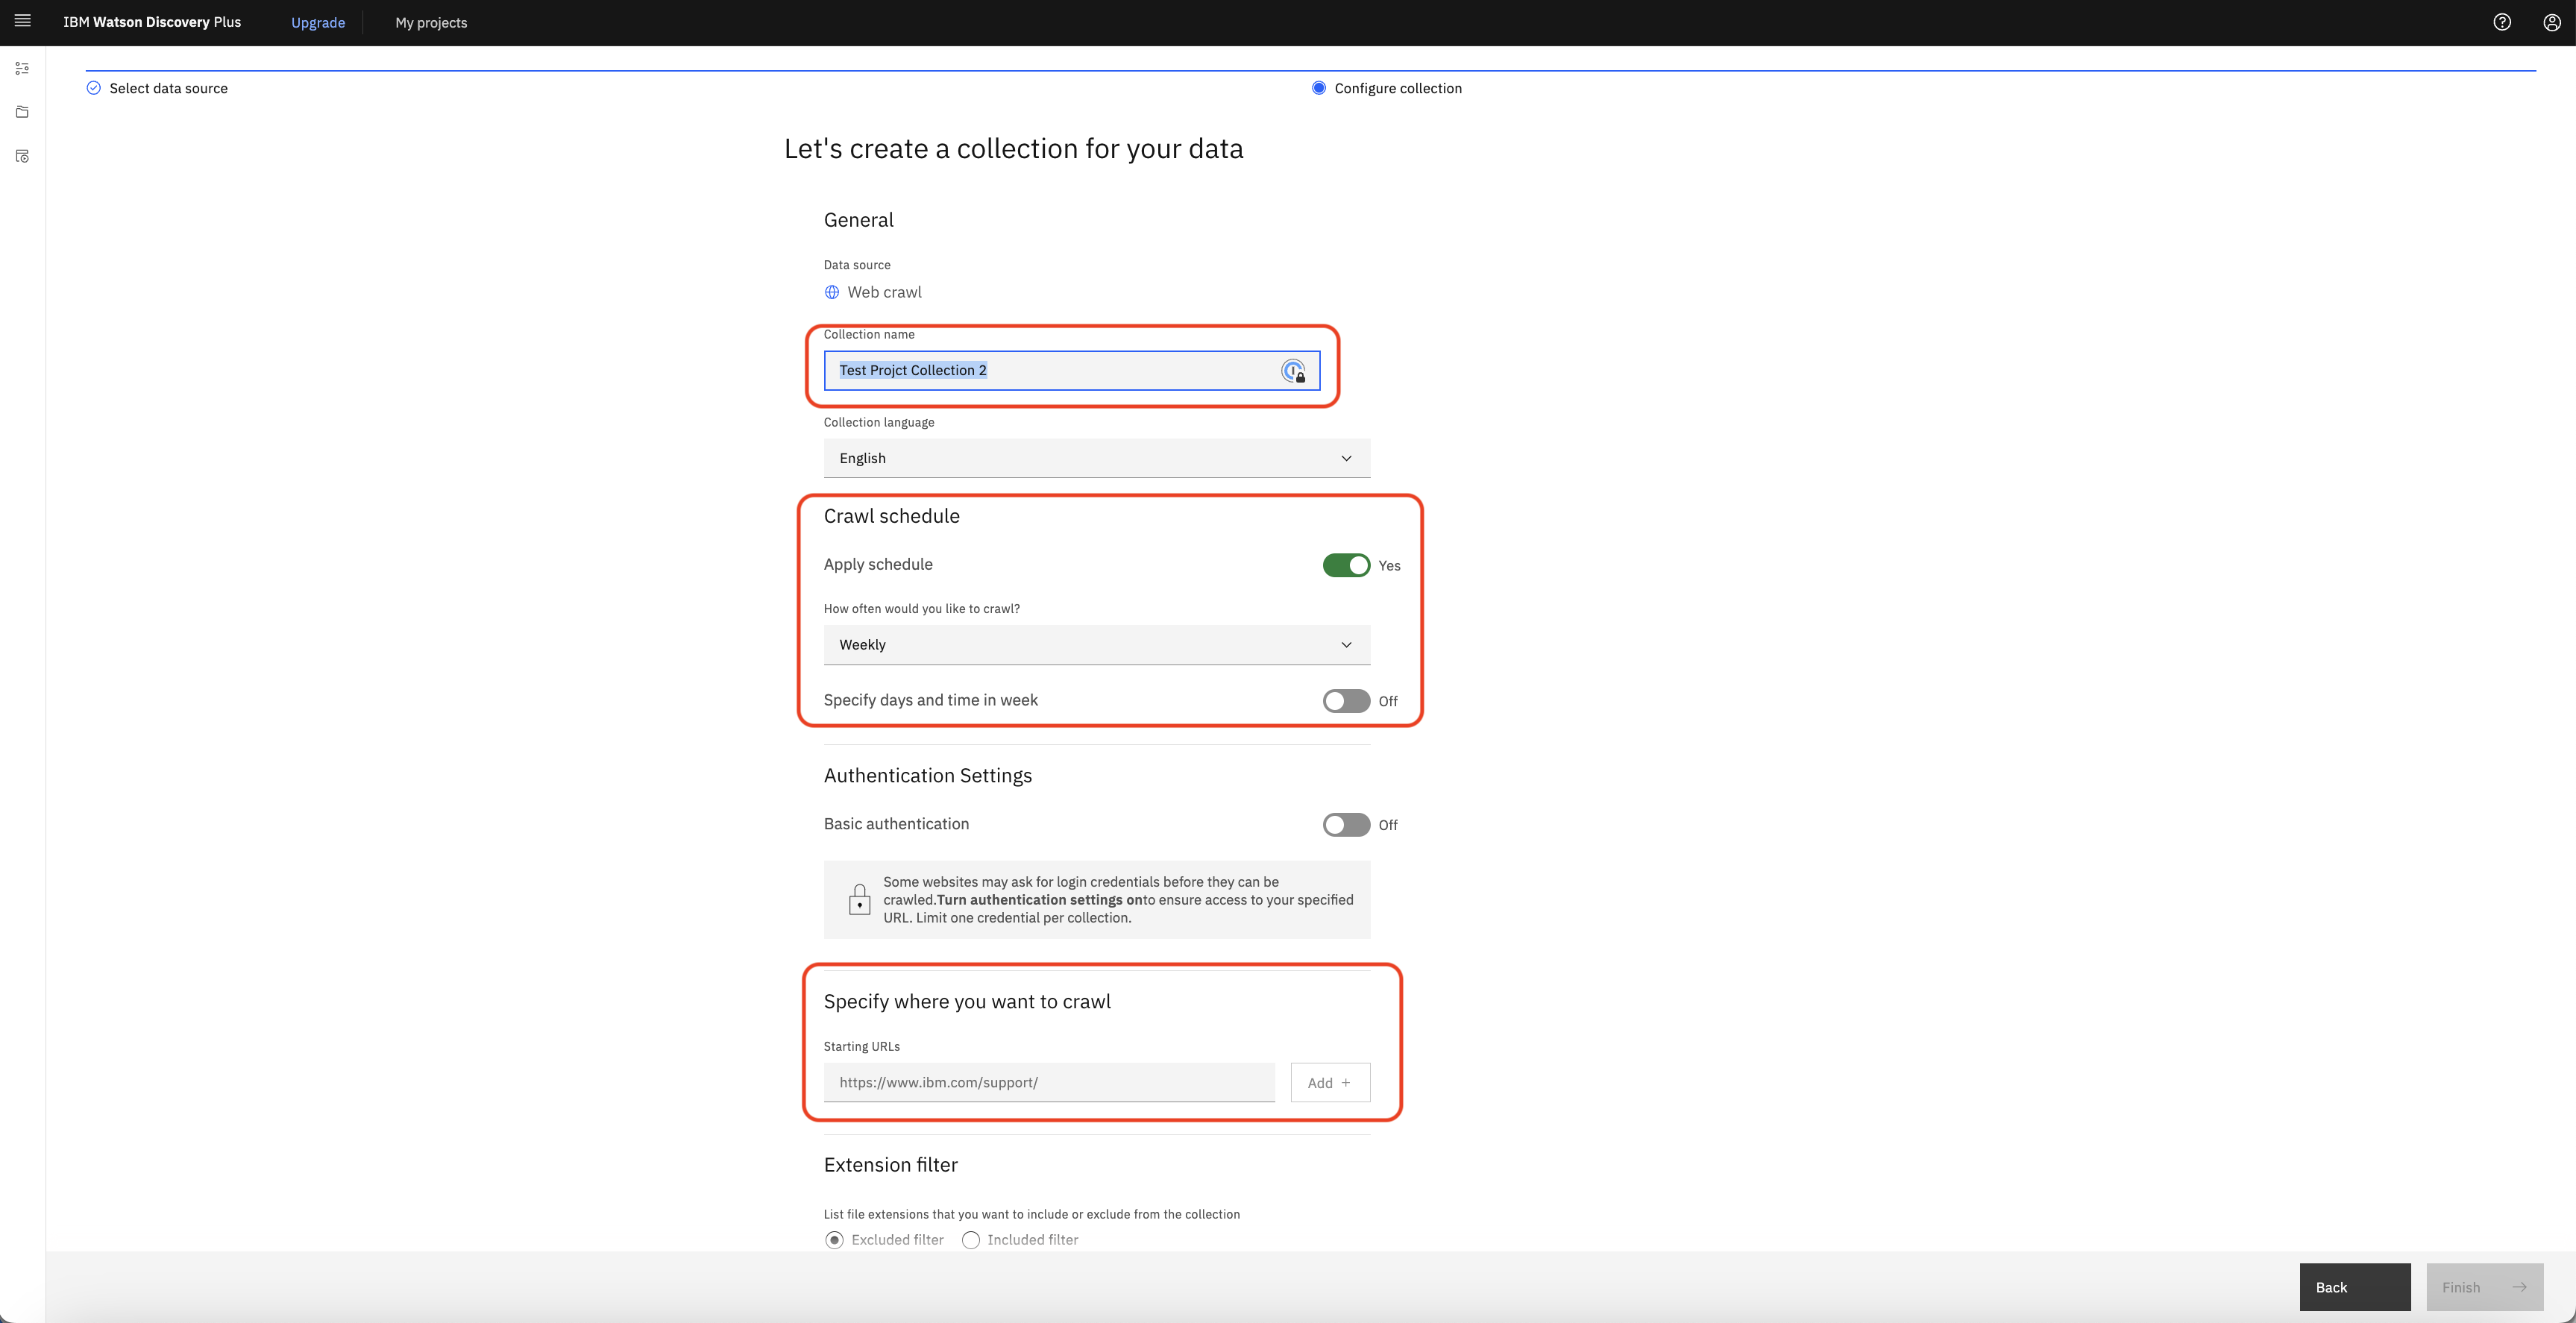Enable the Basic authentication toggle

tap(1346, 825)
